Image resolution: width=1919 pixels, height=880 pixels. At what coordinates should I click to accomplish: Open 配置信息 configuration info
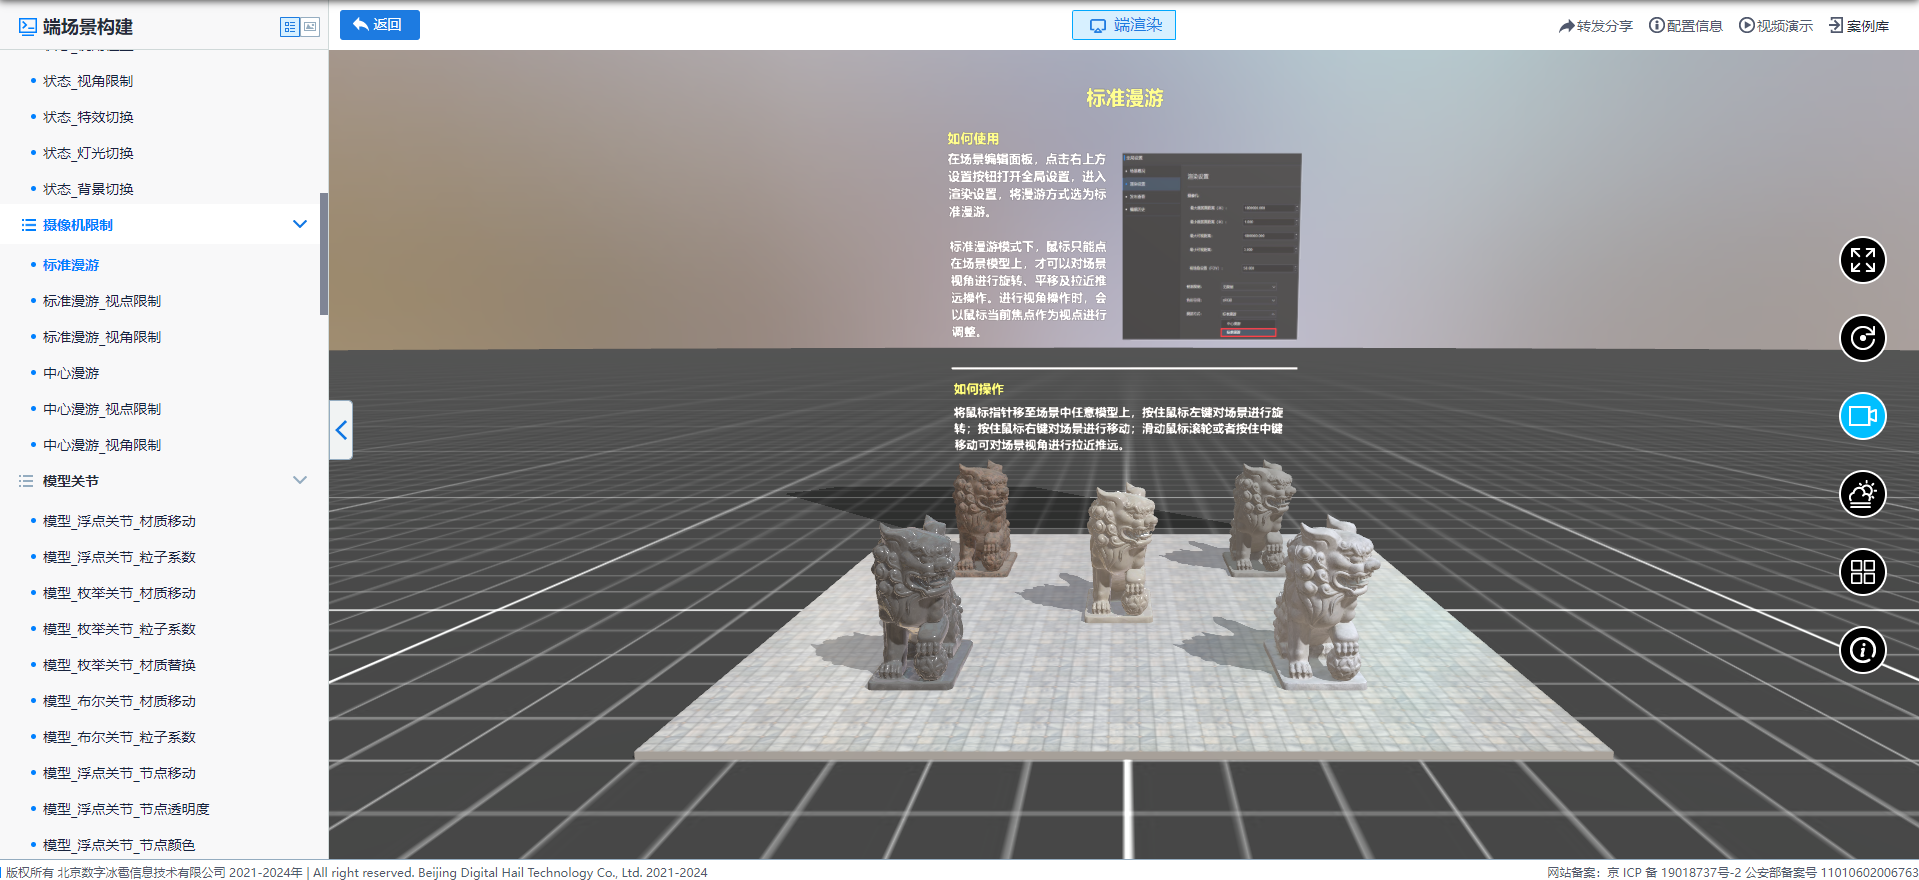[x=1686, y=26]
